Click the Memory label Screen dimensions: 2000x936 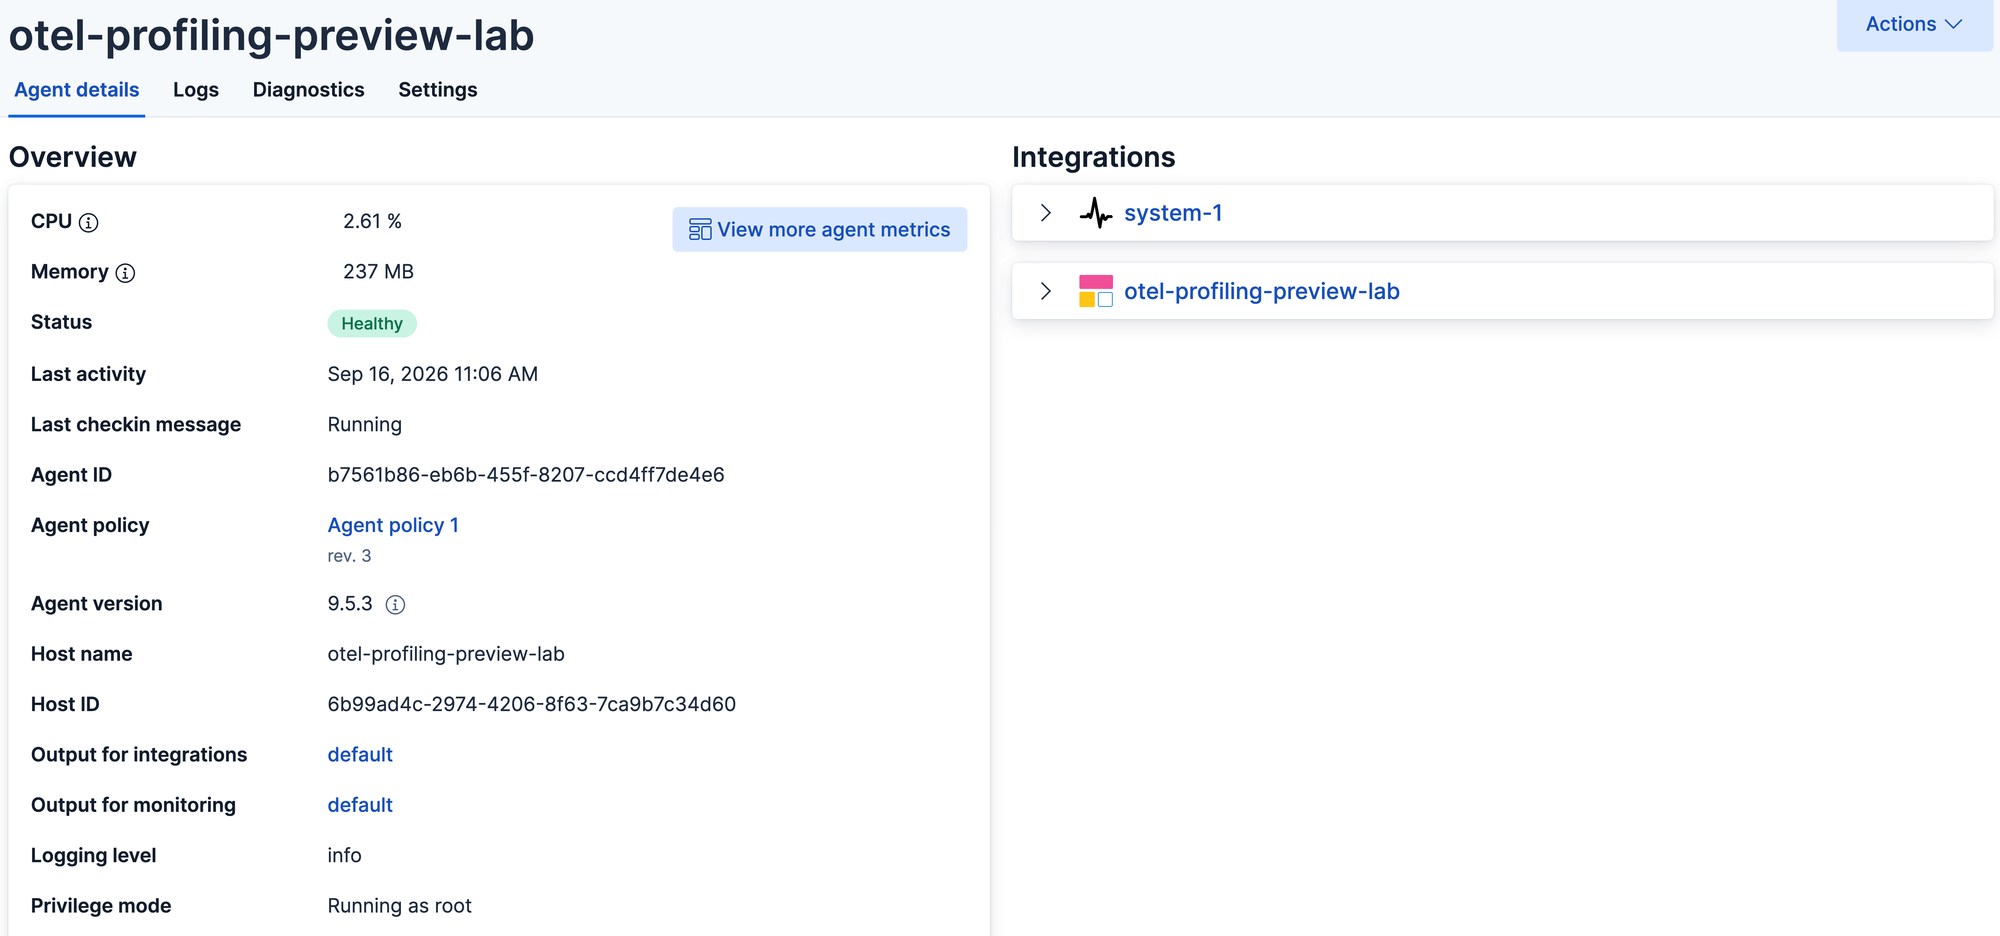click(70, 272)
